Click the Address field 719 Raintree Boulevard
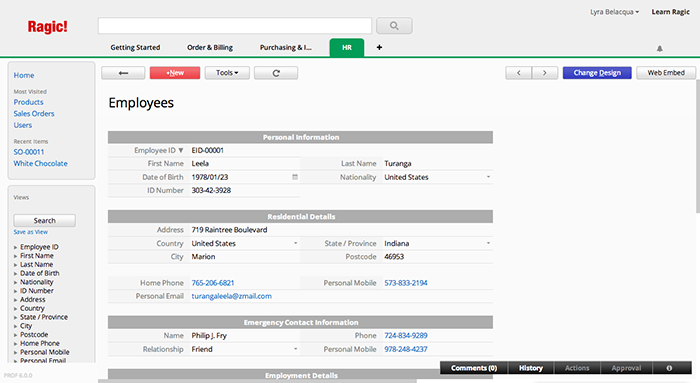 (x=341, y=230)
